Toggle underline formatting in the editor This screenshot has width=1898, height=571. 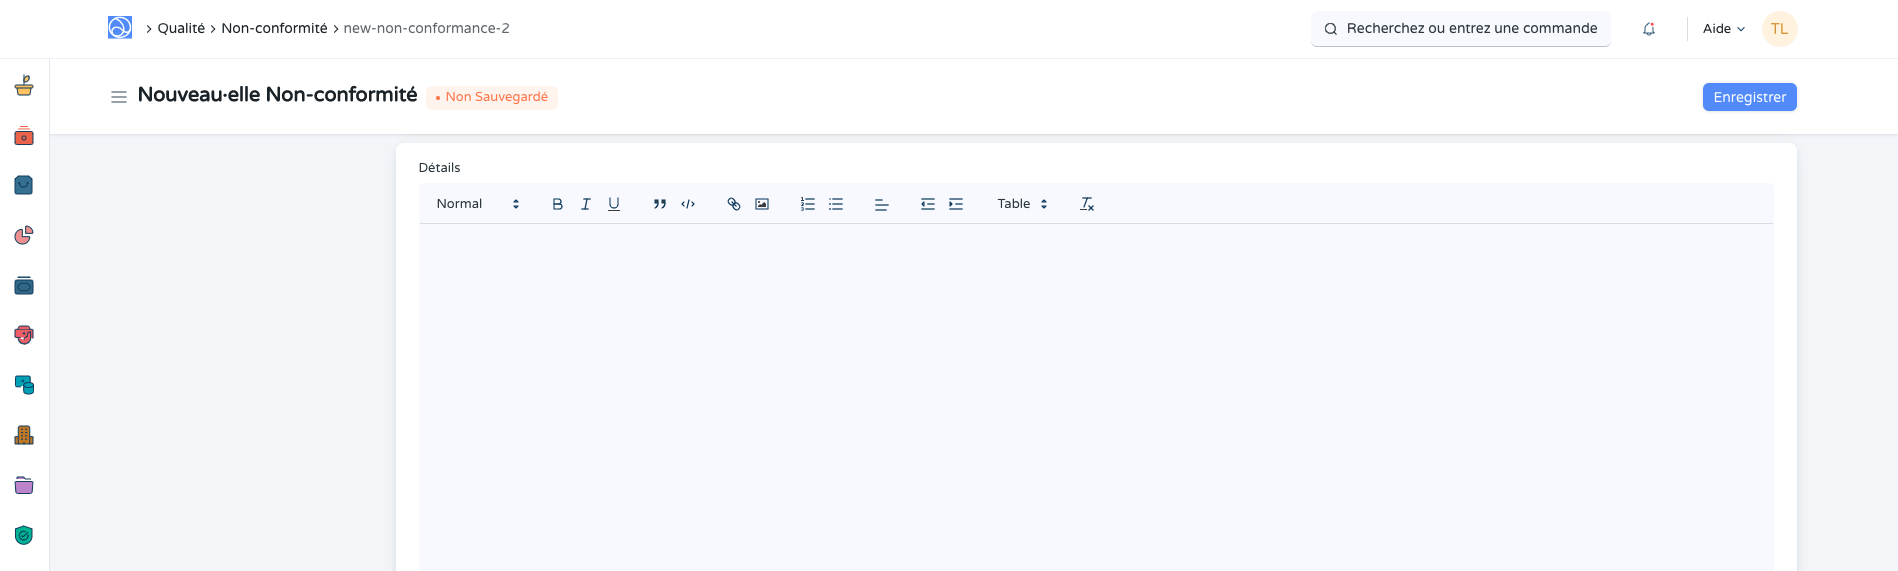click(x=614, y=204)
